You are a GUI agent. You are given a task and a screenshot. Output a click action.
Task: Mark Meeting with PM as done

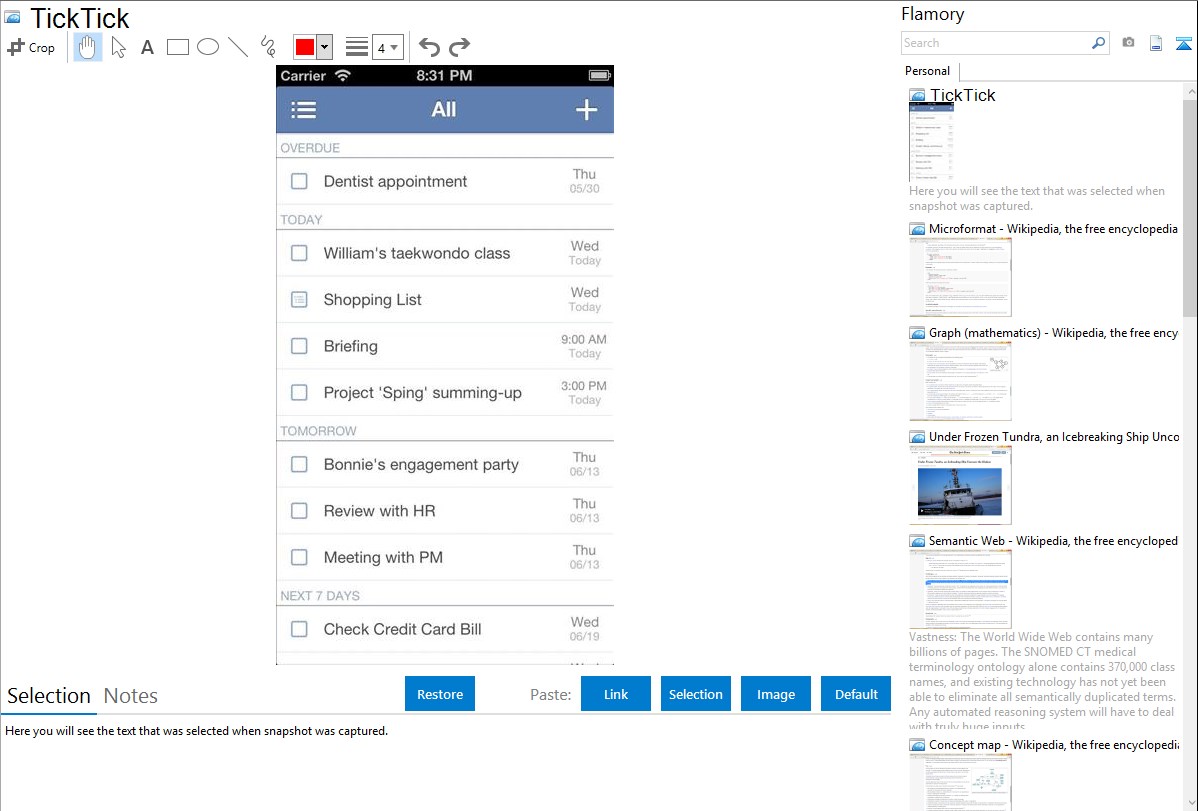click(x=300, y=557)
